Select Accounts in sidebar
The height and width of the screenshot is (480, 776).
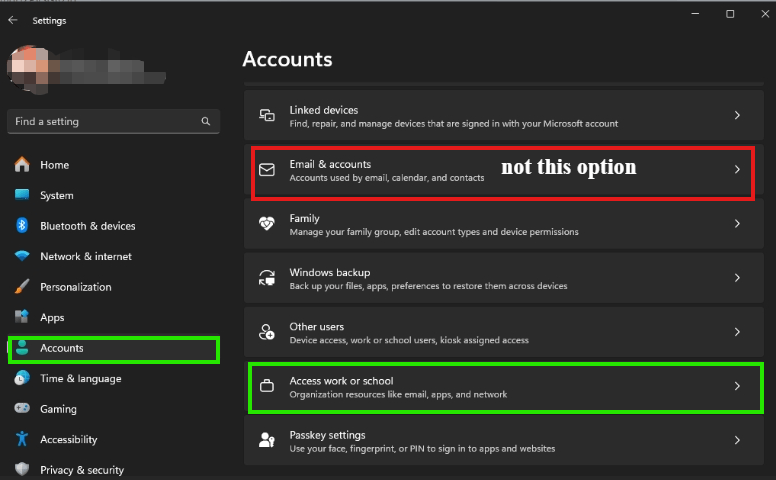tap(113, 348)
